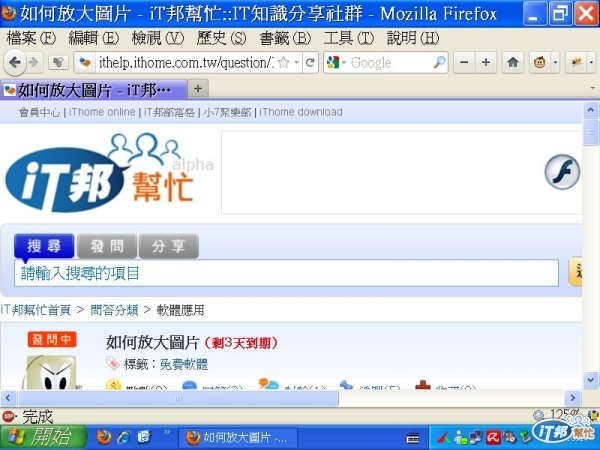Viewport: 600px width, 450px height.
Task: Click the Adblock Plus icon in the status bar
Action: pos(8,416)
